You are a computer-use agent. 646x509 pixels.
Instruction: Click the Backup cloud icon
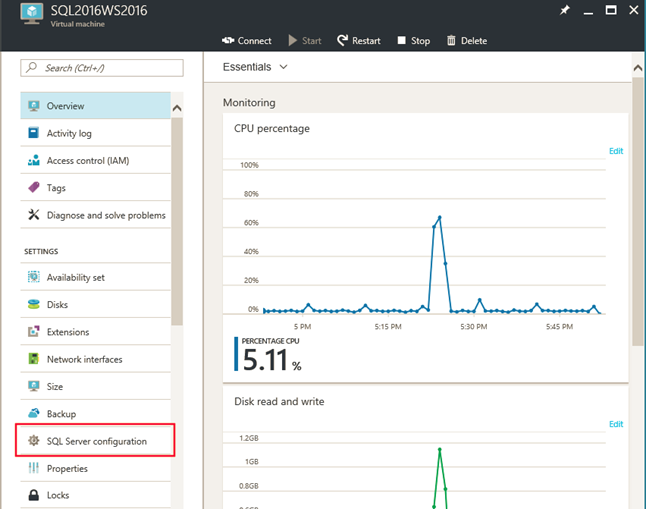click(x=34, y=413)
